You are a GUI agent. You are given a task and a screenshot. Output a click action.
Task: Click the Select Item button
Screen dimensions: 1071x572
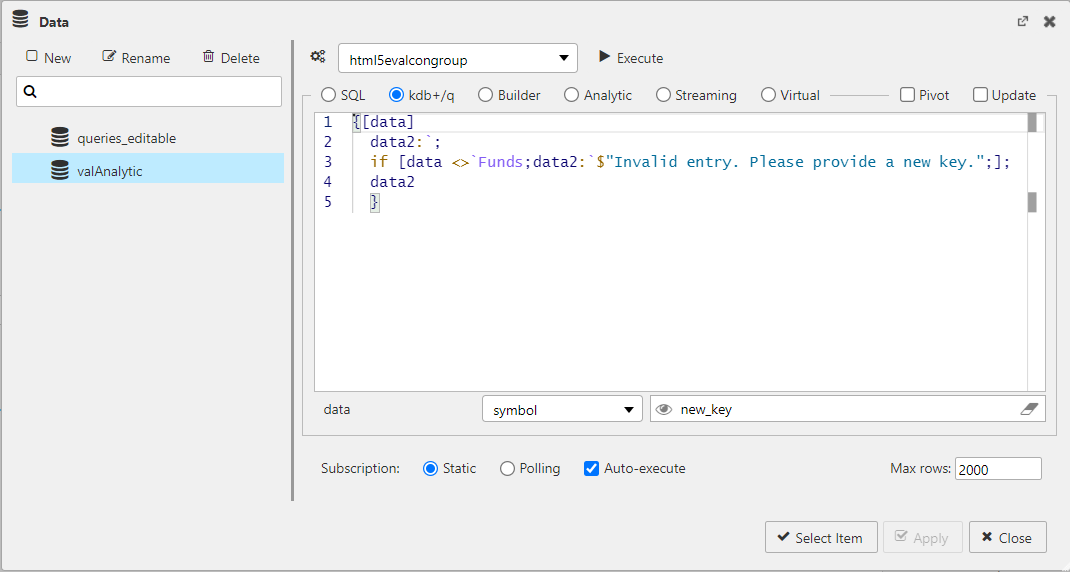(820, 538)
